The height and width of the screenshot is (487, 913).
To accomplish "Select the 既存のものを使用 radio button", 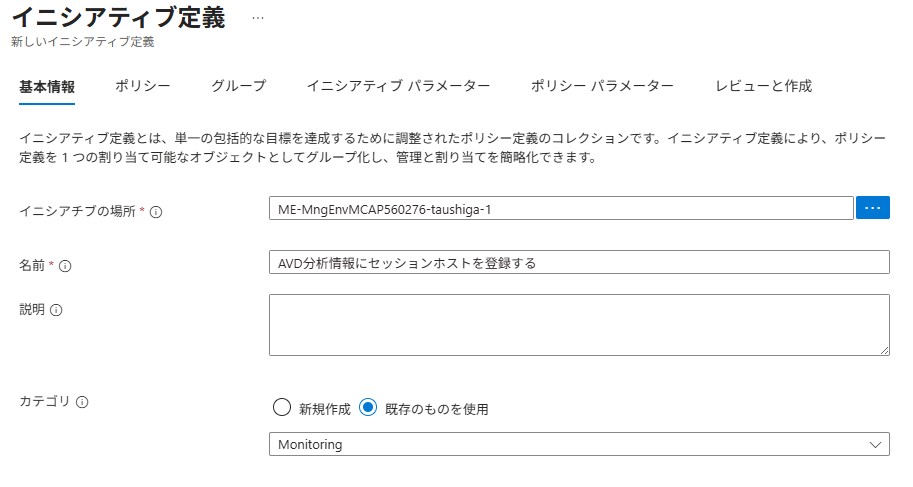I will tap(368, 408).
